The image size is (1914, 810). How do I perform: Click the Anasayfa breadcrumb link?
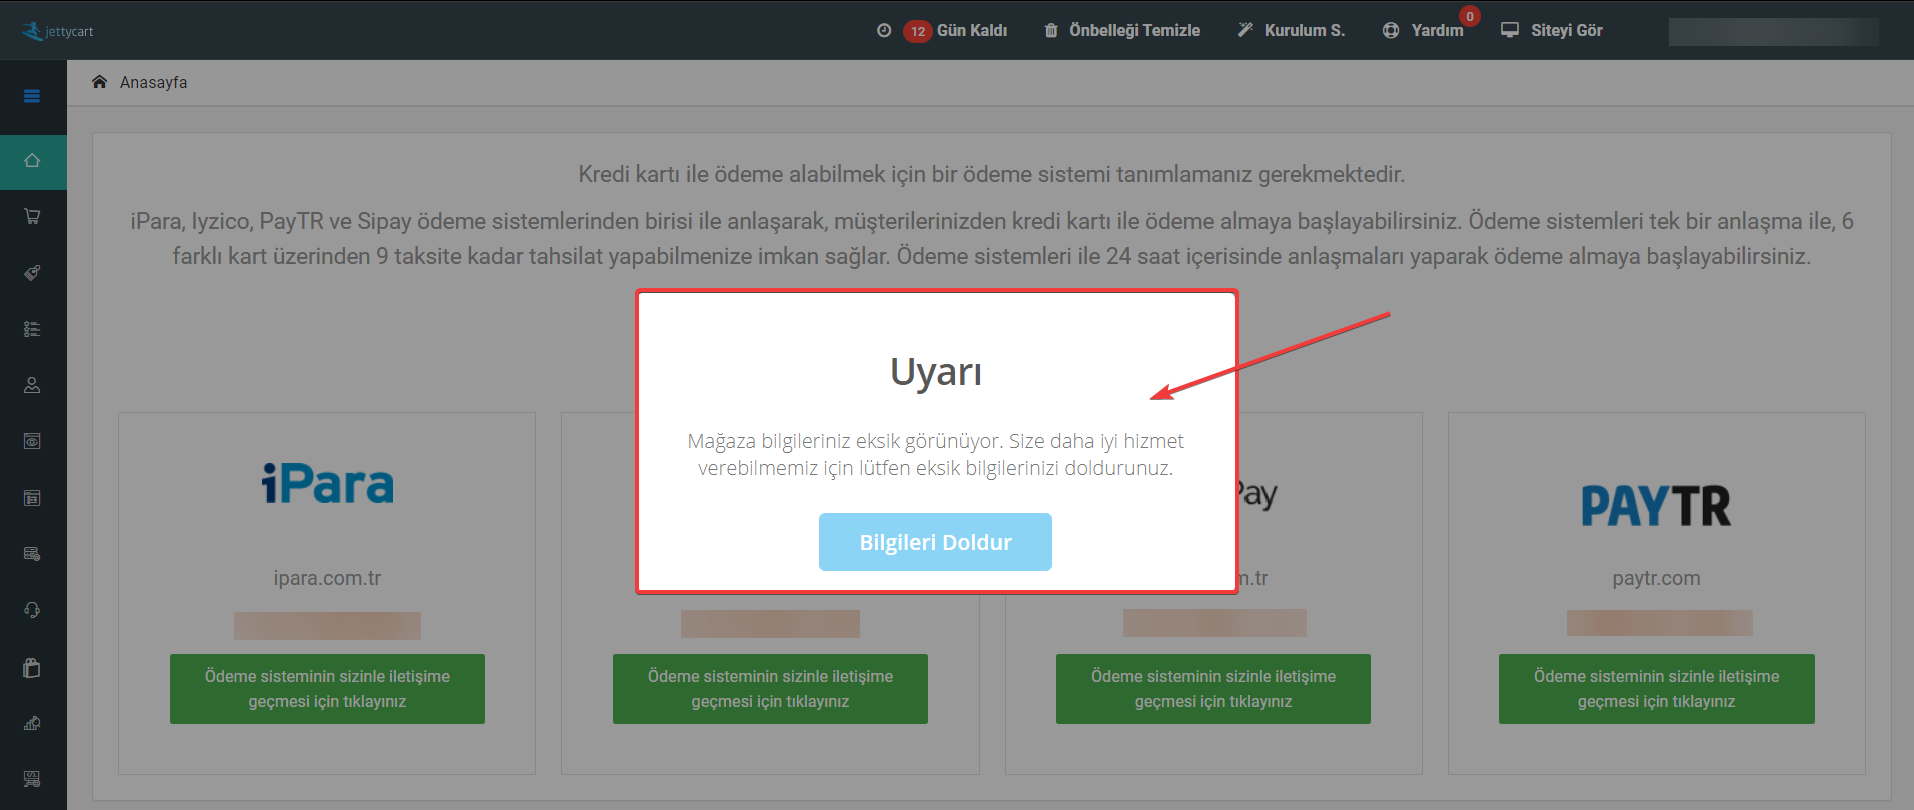pyautogui.click(x=153, y=82)
